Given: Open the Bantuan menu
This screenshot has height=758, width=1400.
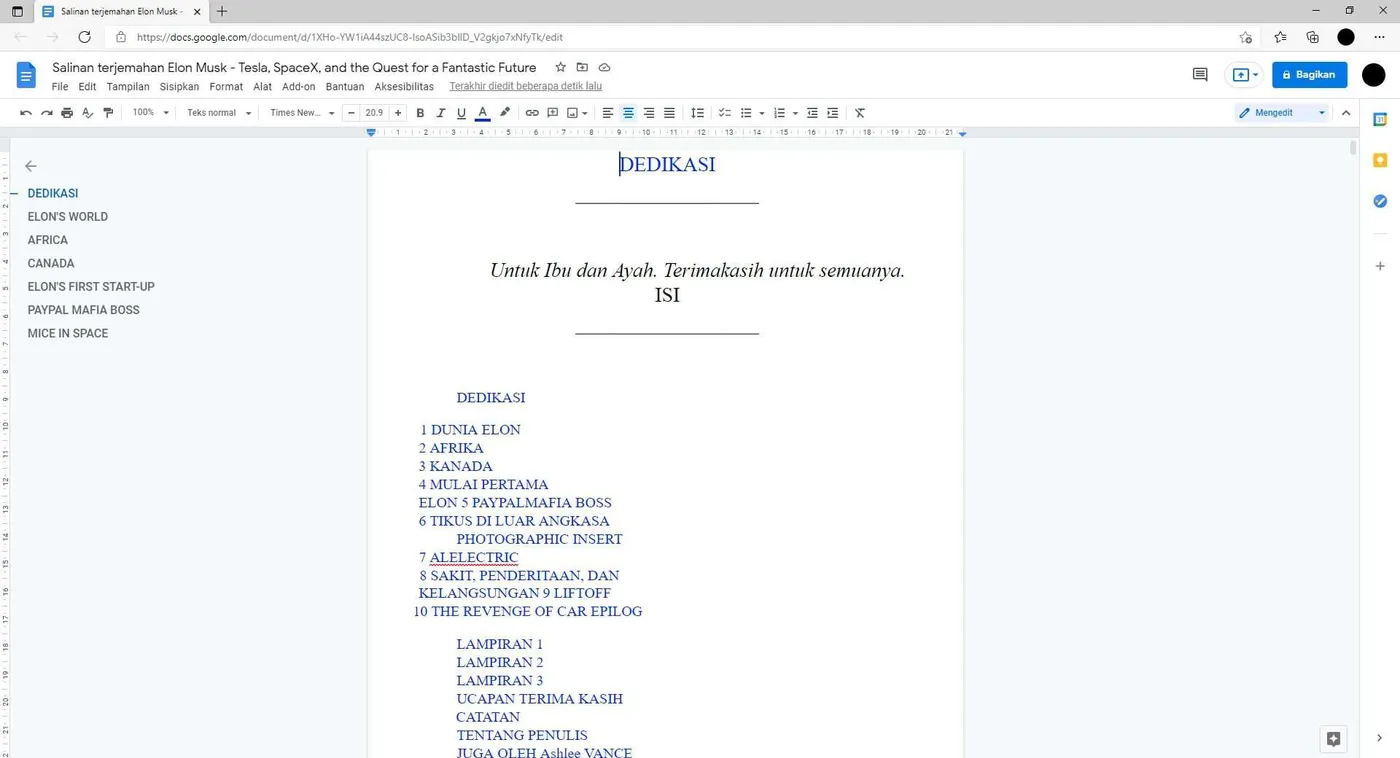Looking at the screenshot, I should click(345, 87).
